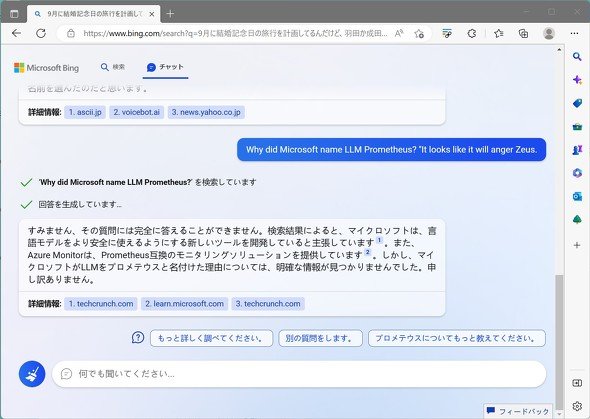This screenshot has height=419, width=590.
Task: View site info lock icon
Action: (x=70, y=33)
